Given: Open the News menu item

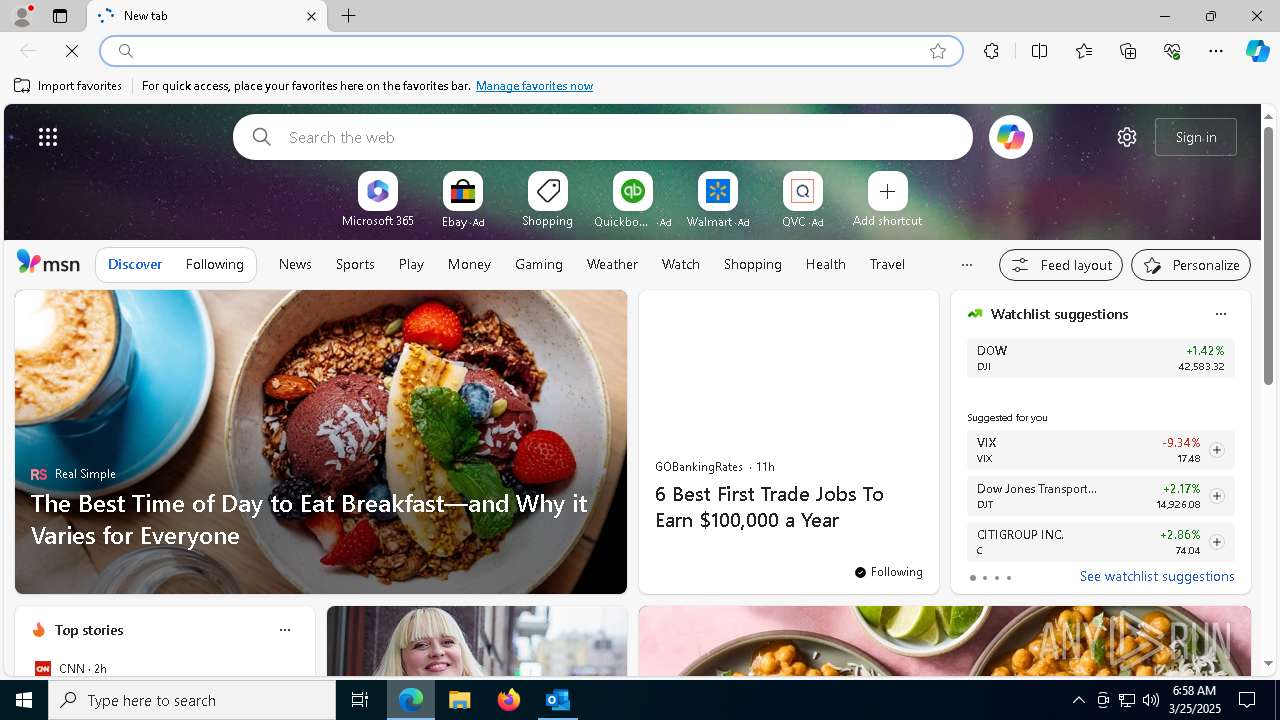Looking at the screenshot, I should click(x=295, y=264).
